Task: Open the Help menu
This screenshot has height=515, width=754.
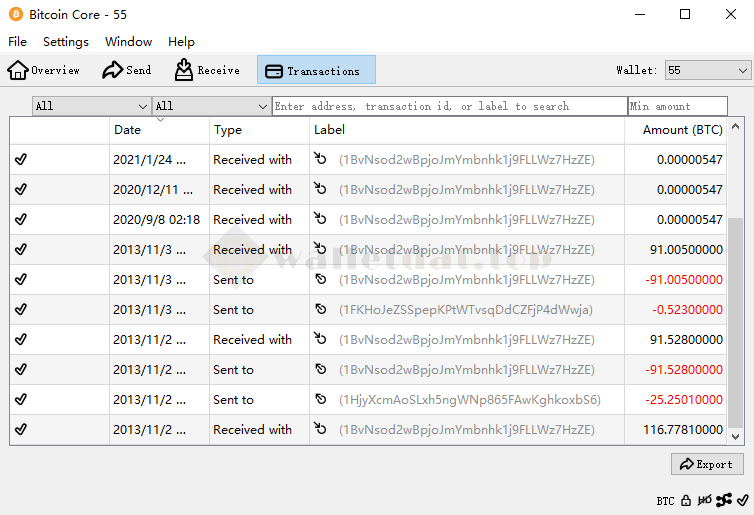Action: [181, 42]
